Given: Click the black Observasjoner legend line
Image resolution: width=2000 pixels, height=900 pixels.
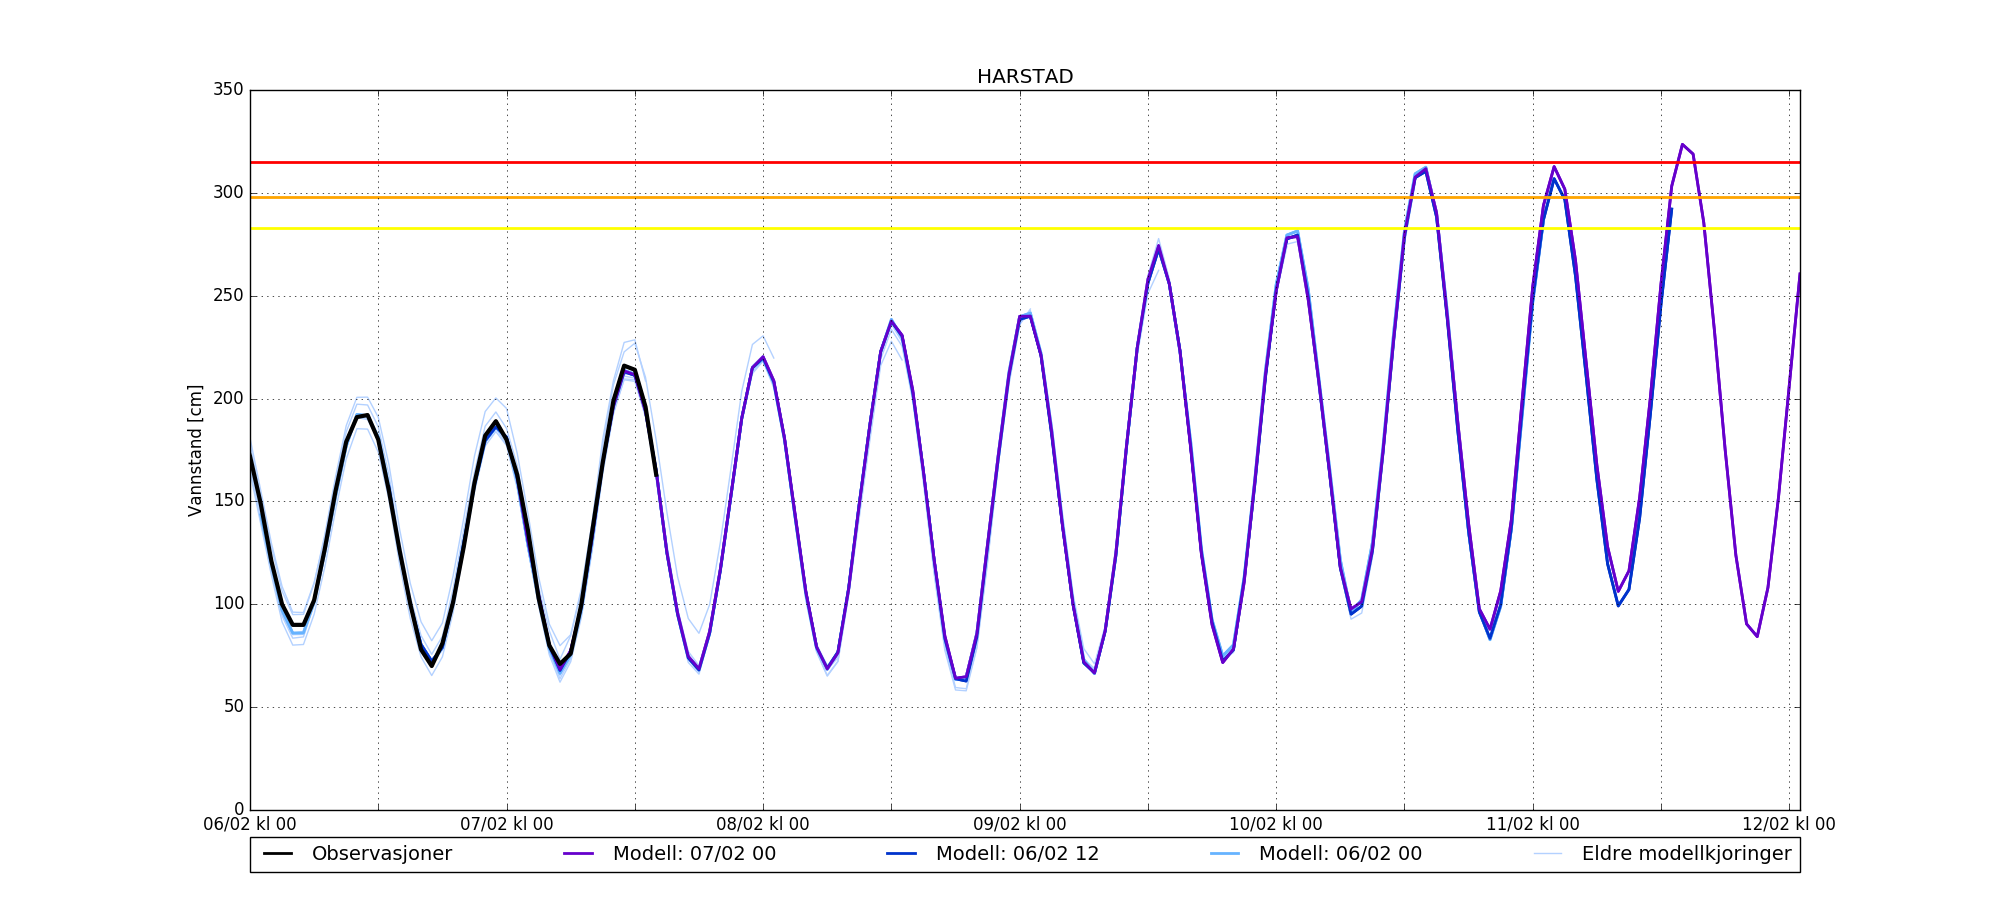Looking at the screenshot, I should pyautogui.click(x=278, y=854).
